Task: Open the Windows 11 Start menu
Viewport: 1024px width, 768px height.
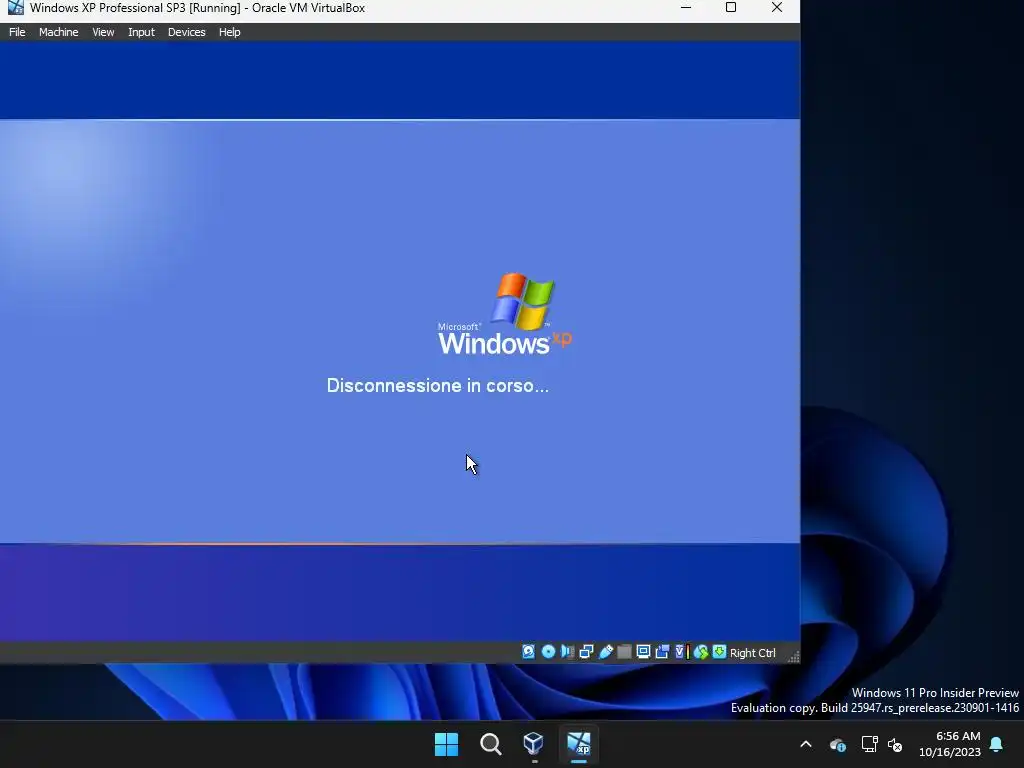Action: point(447,744)
